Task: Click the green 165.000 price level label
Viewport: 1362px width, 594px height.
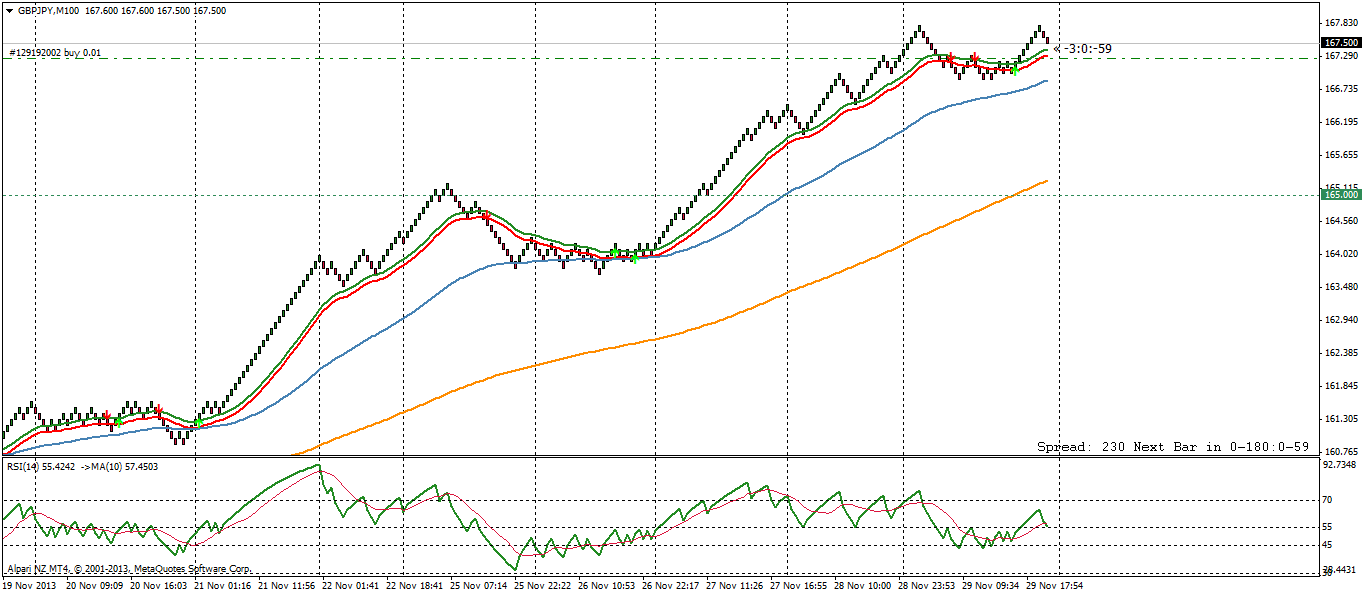Action: pos(1340,195)
